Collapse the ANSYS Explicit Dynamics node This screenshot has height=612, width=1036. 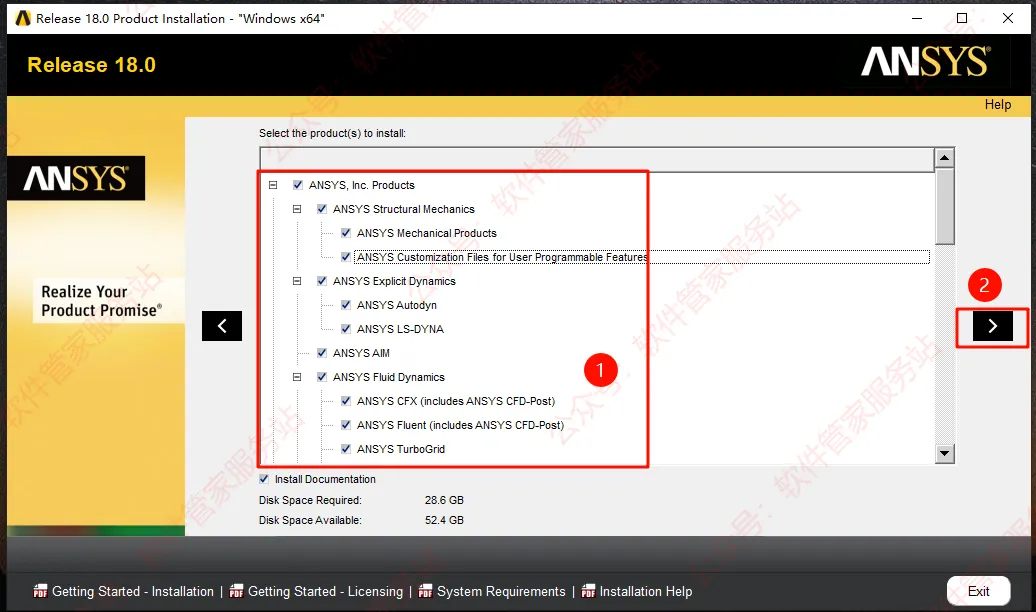pos(297,281)
